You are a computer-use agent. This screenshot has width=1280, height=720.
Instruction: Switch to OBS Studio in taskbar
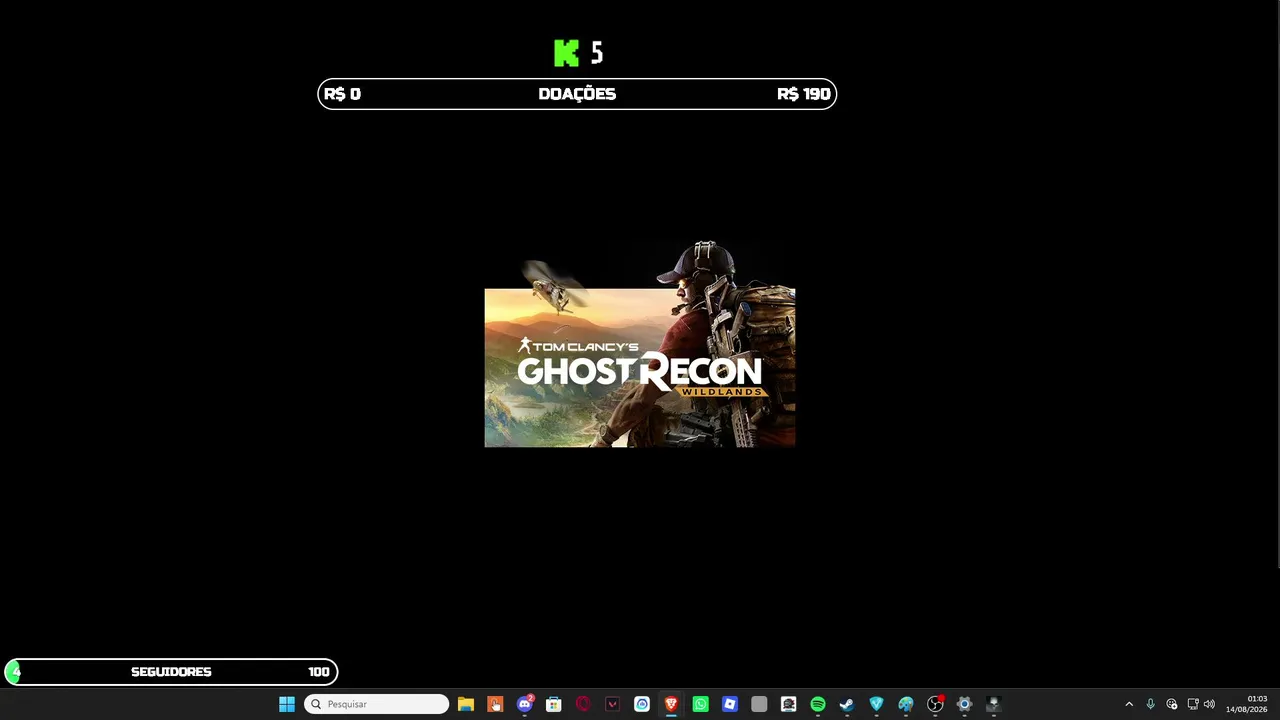tap(935, 704)
